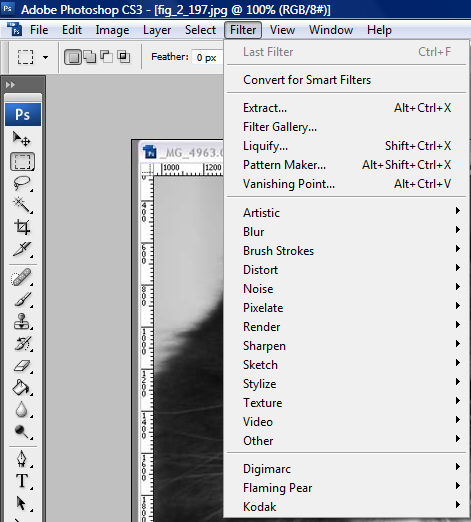471x522 pixels.
Task: Expand the Kodak plugin submenu
Action: pyautogui.click(x=346, y=507)
